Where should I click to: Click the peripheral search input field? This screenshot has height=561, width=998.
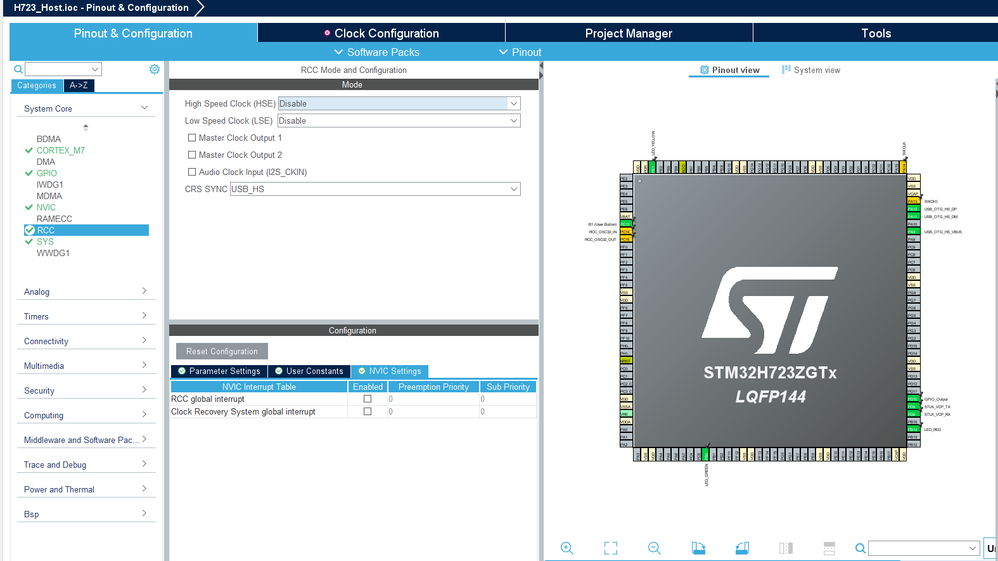point(62,69)
